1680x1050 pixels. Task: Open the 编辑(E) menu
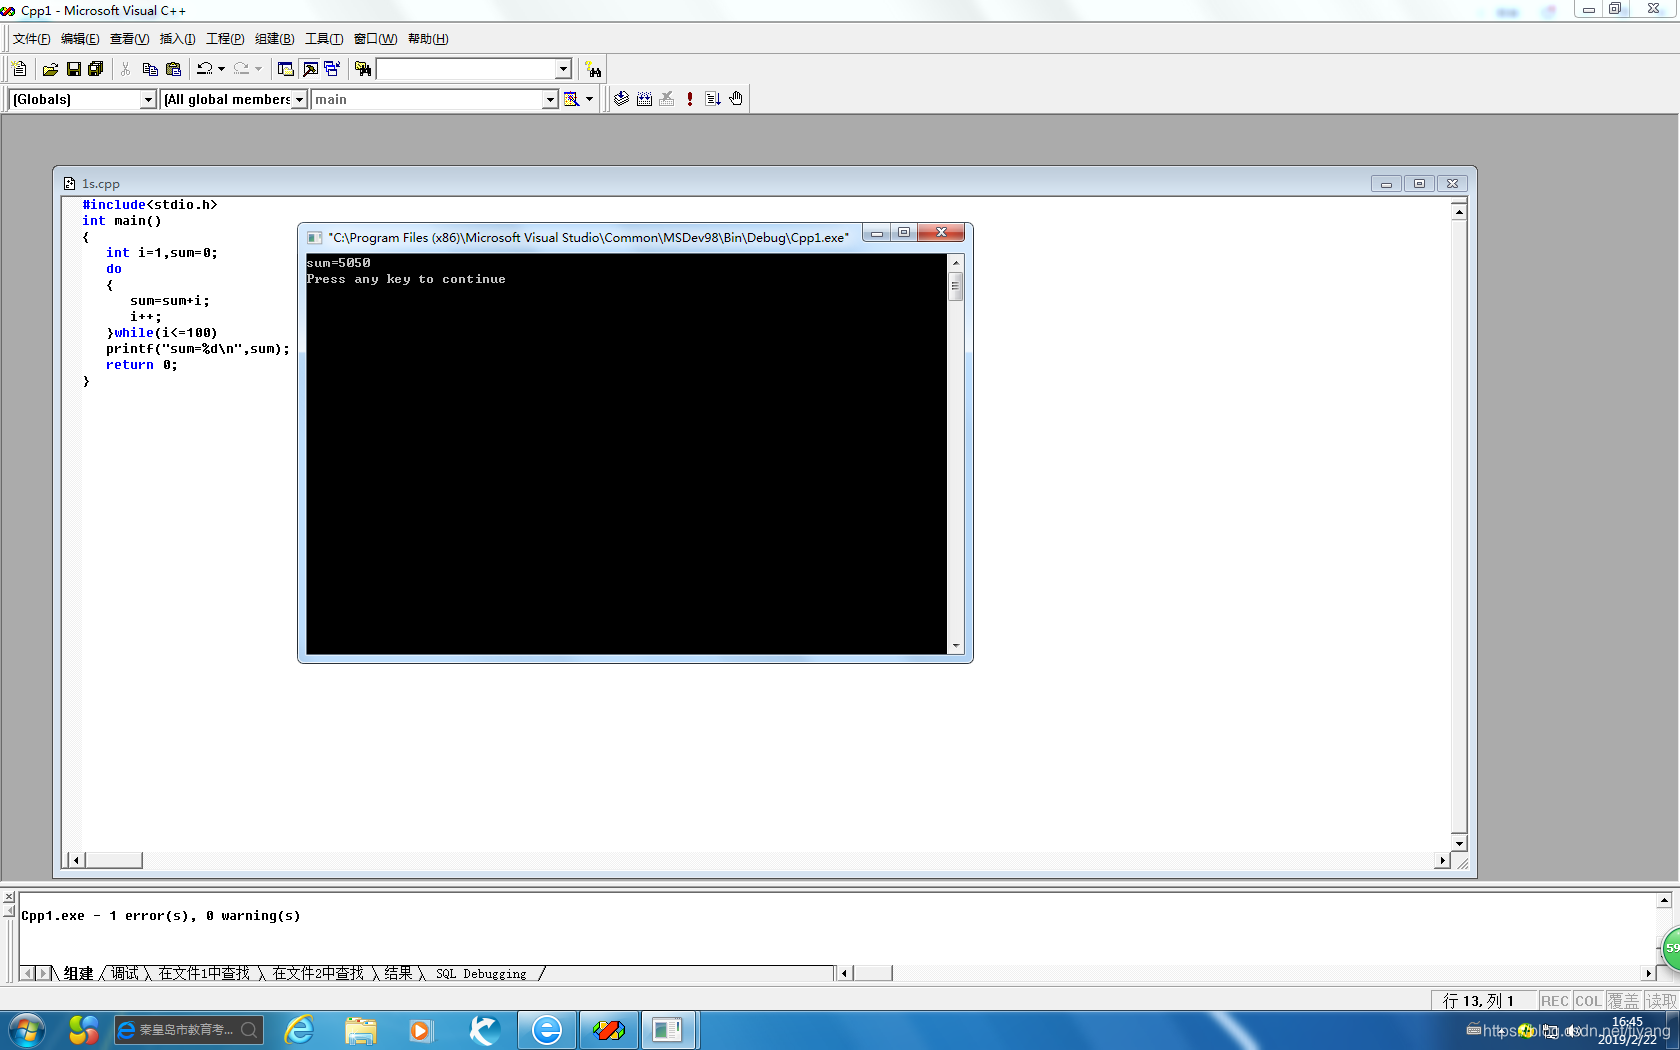pos(80,39)
